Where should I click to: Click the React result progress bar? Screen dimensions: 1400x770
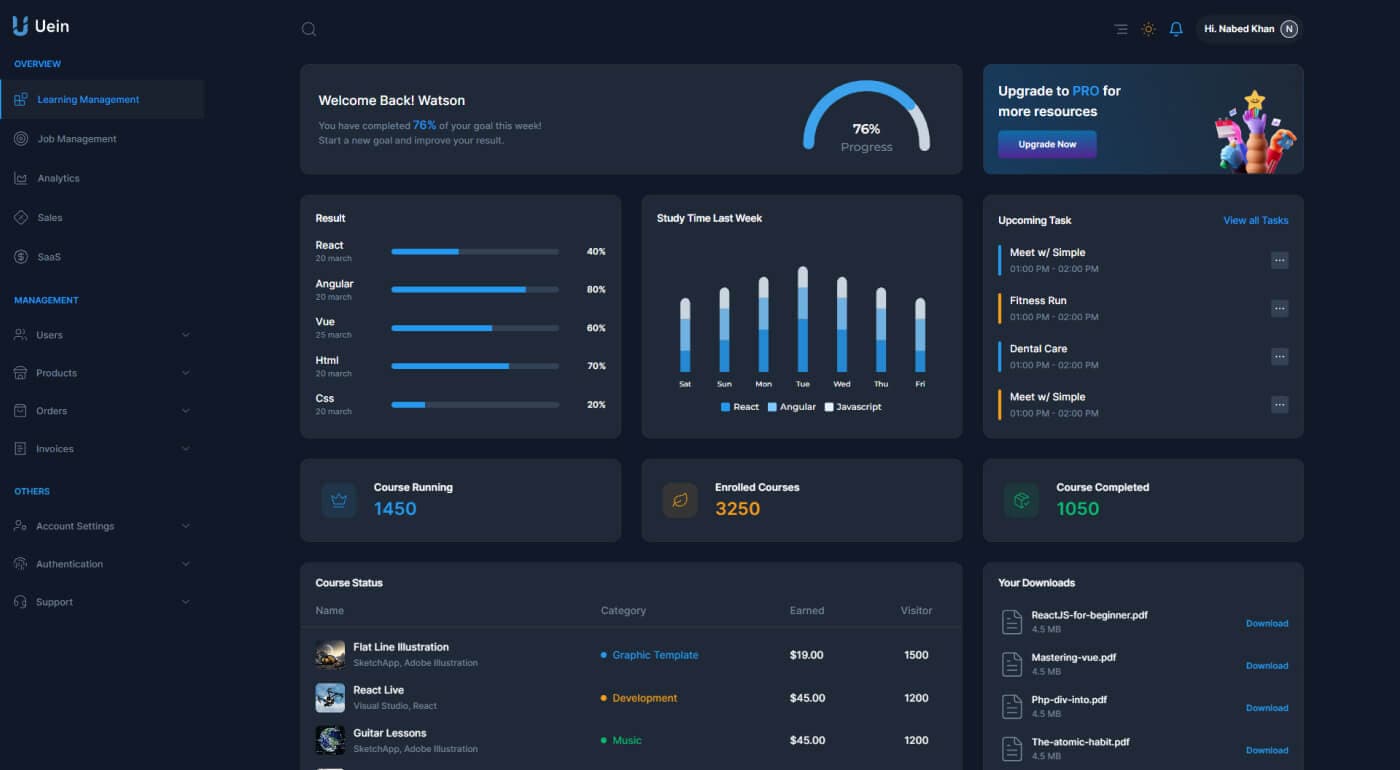[x=475, y=251]
